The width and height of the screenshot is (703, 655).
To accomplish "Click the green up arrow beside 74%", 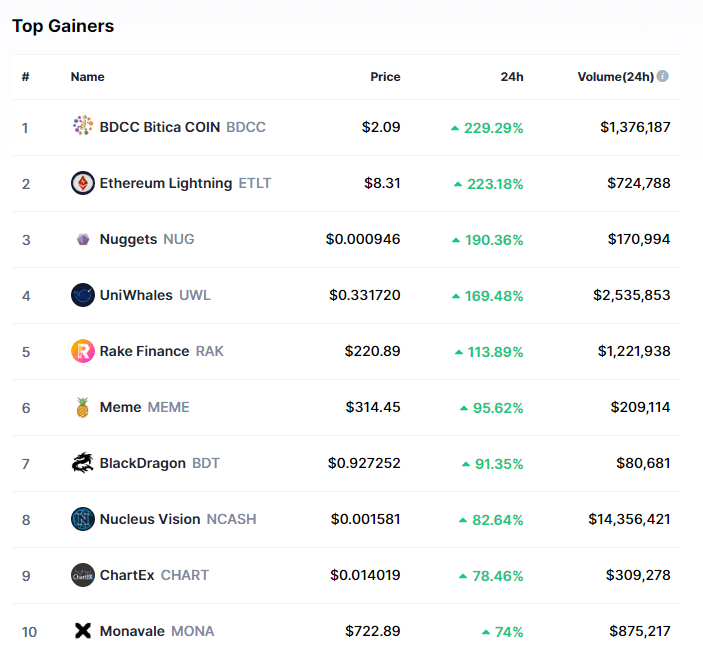I will (486, 632).
